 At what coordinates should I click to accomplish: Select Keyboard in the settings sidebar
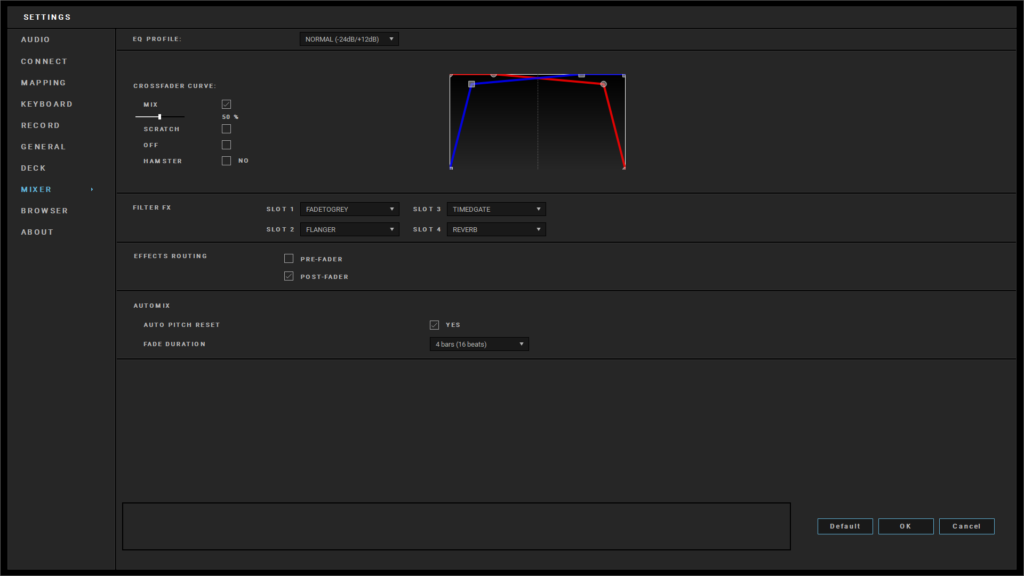47,104
